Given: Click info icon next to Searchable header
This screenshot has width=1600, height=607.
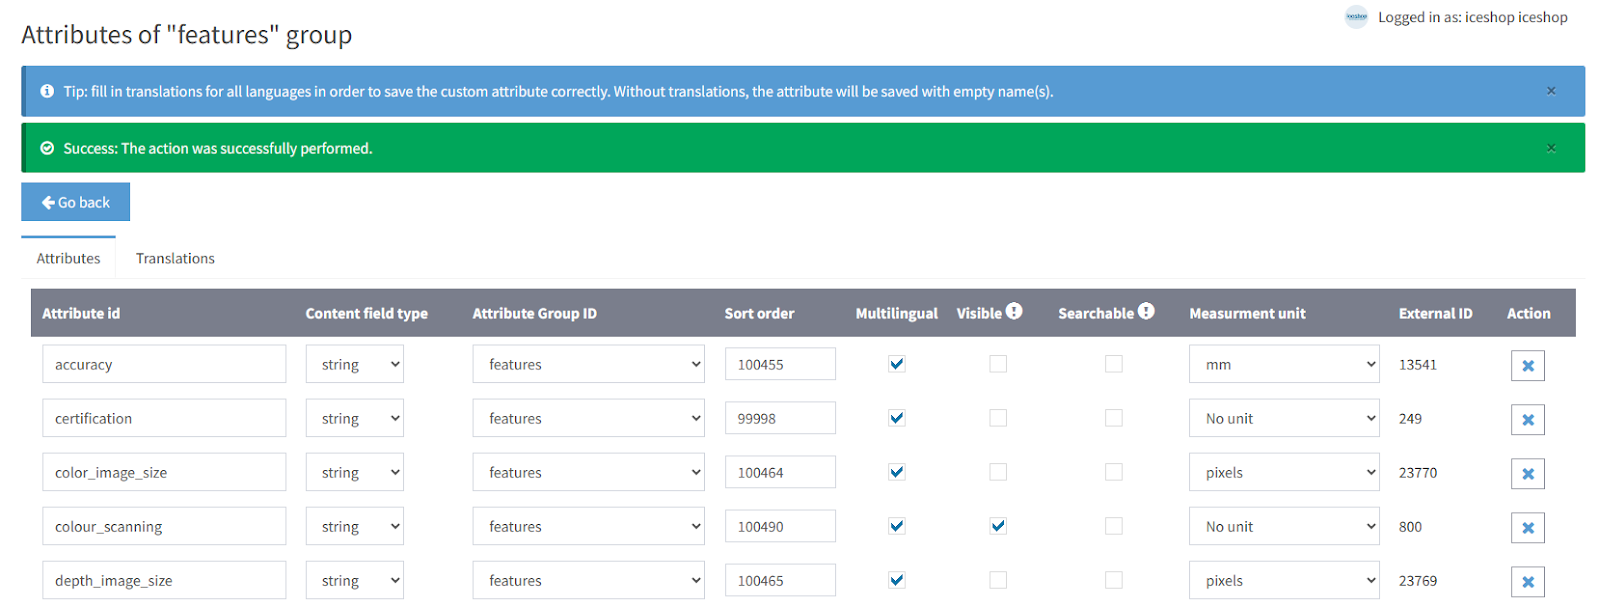Looking at the screenshot, I should coord(1146,311).
